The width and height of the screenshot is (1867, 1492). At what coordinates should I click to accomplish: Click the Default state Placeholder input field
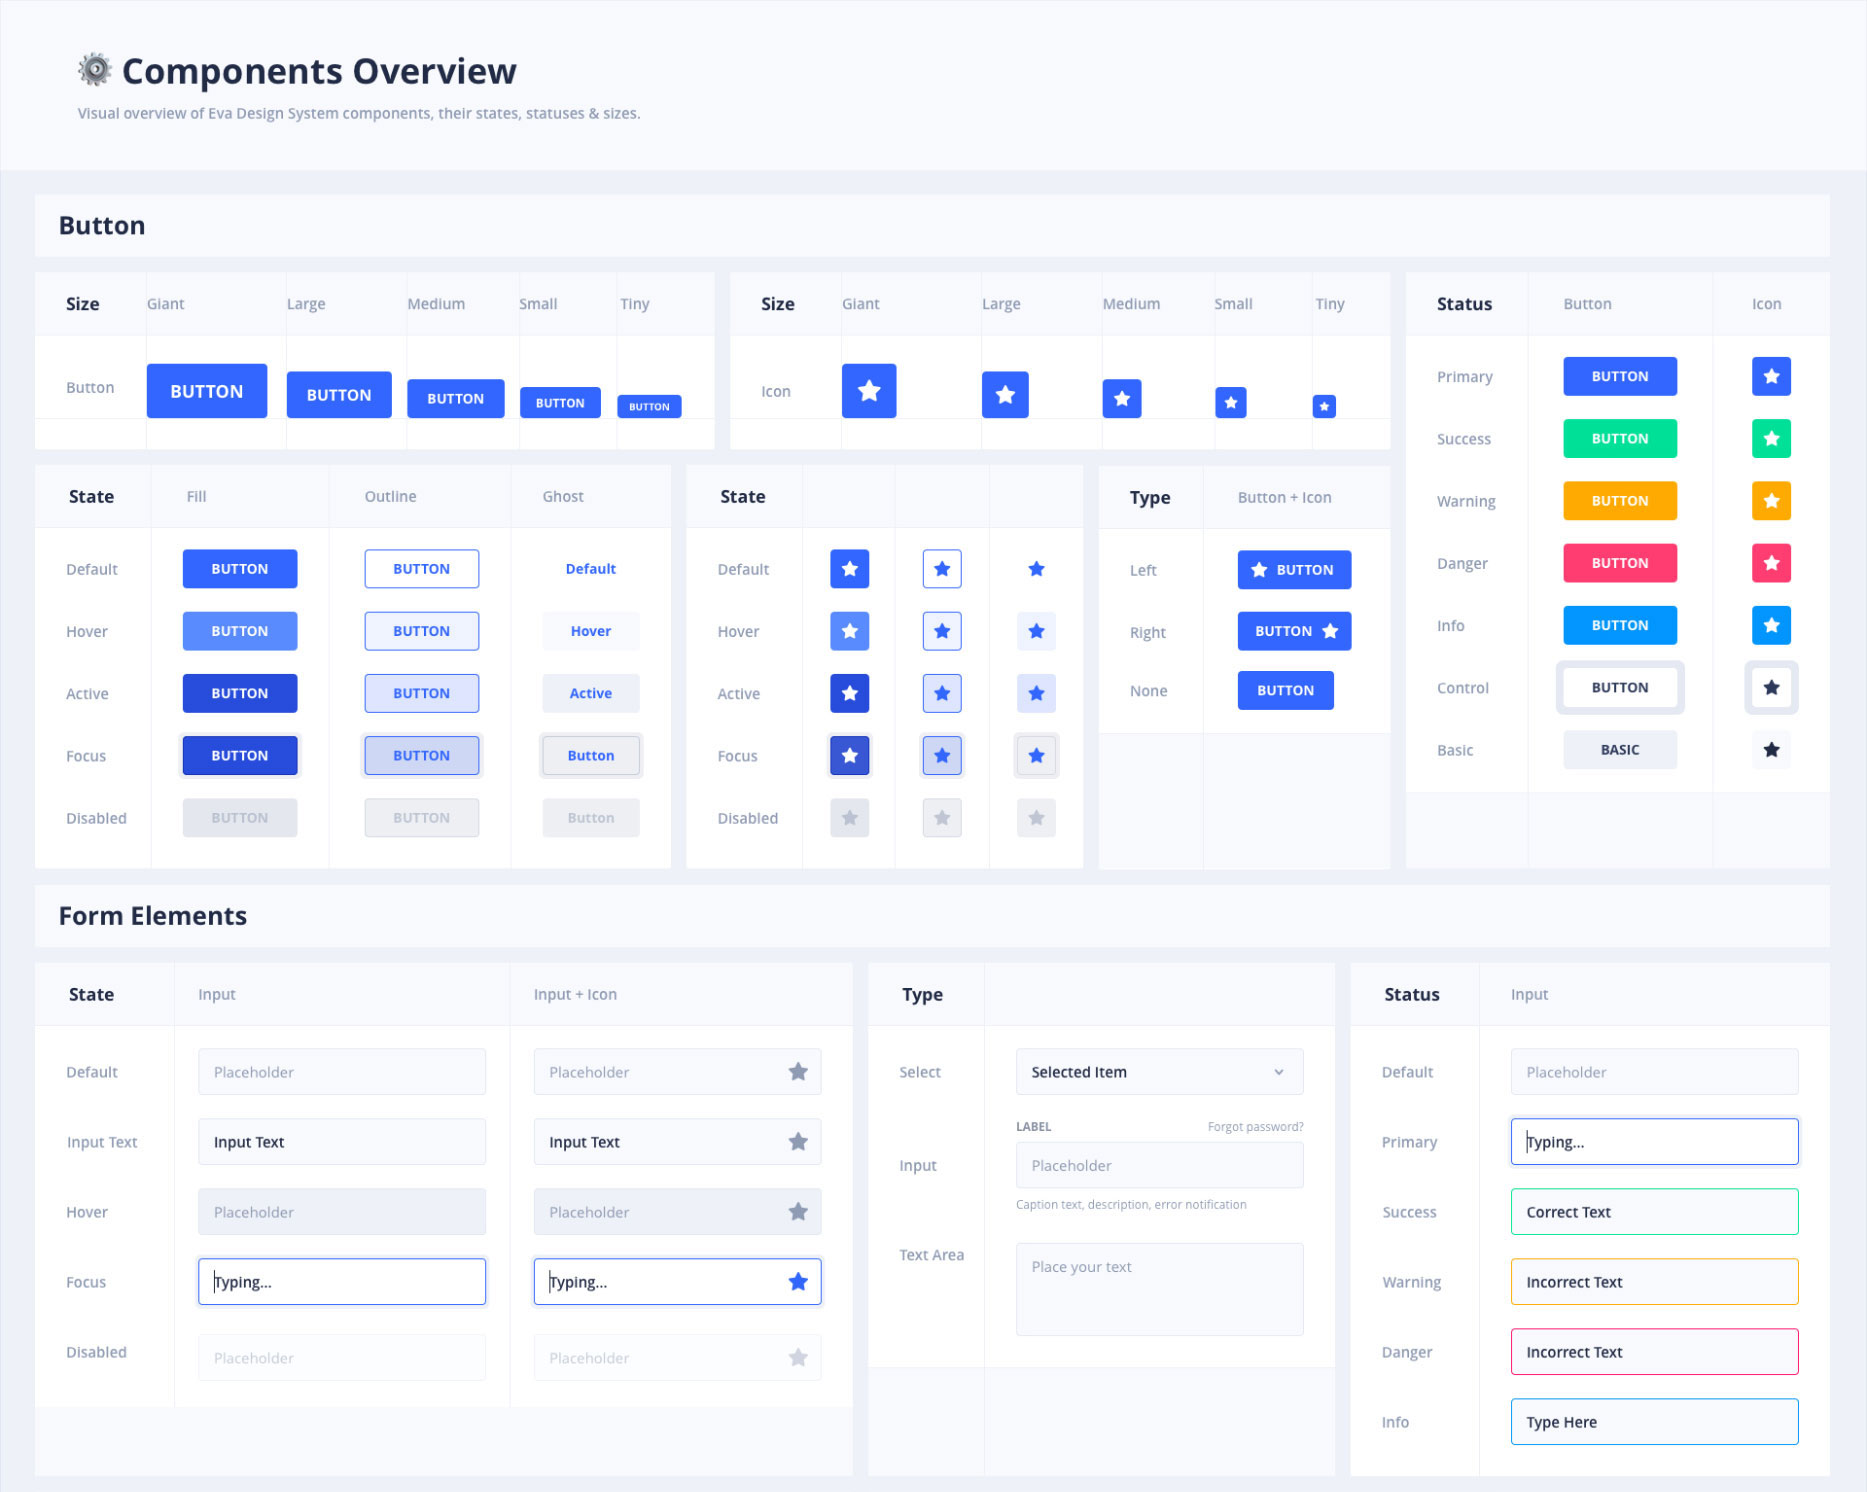point(342,1072)
